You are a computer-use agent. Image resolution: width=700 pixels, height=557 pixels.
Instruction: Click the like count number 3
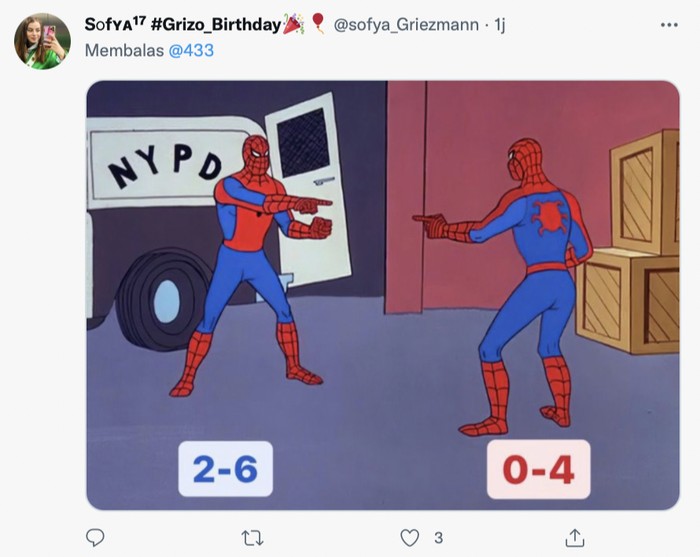click(438, 538)
